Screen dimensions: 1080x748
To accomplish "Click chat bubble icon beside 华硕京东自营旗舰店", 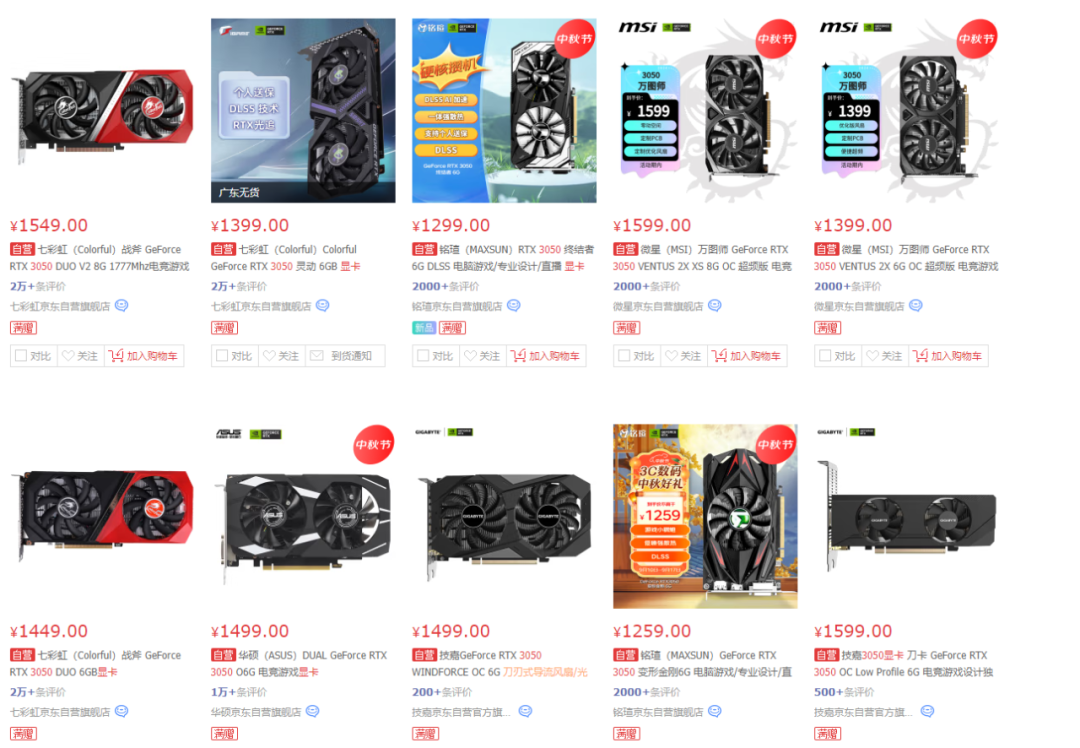I will tap(313, 711).
